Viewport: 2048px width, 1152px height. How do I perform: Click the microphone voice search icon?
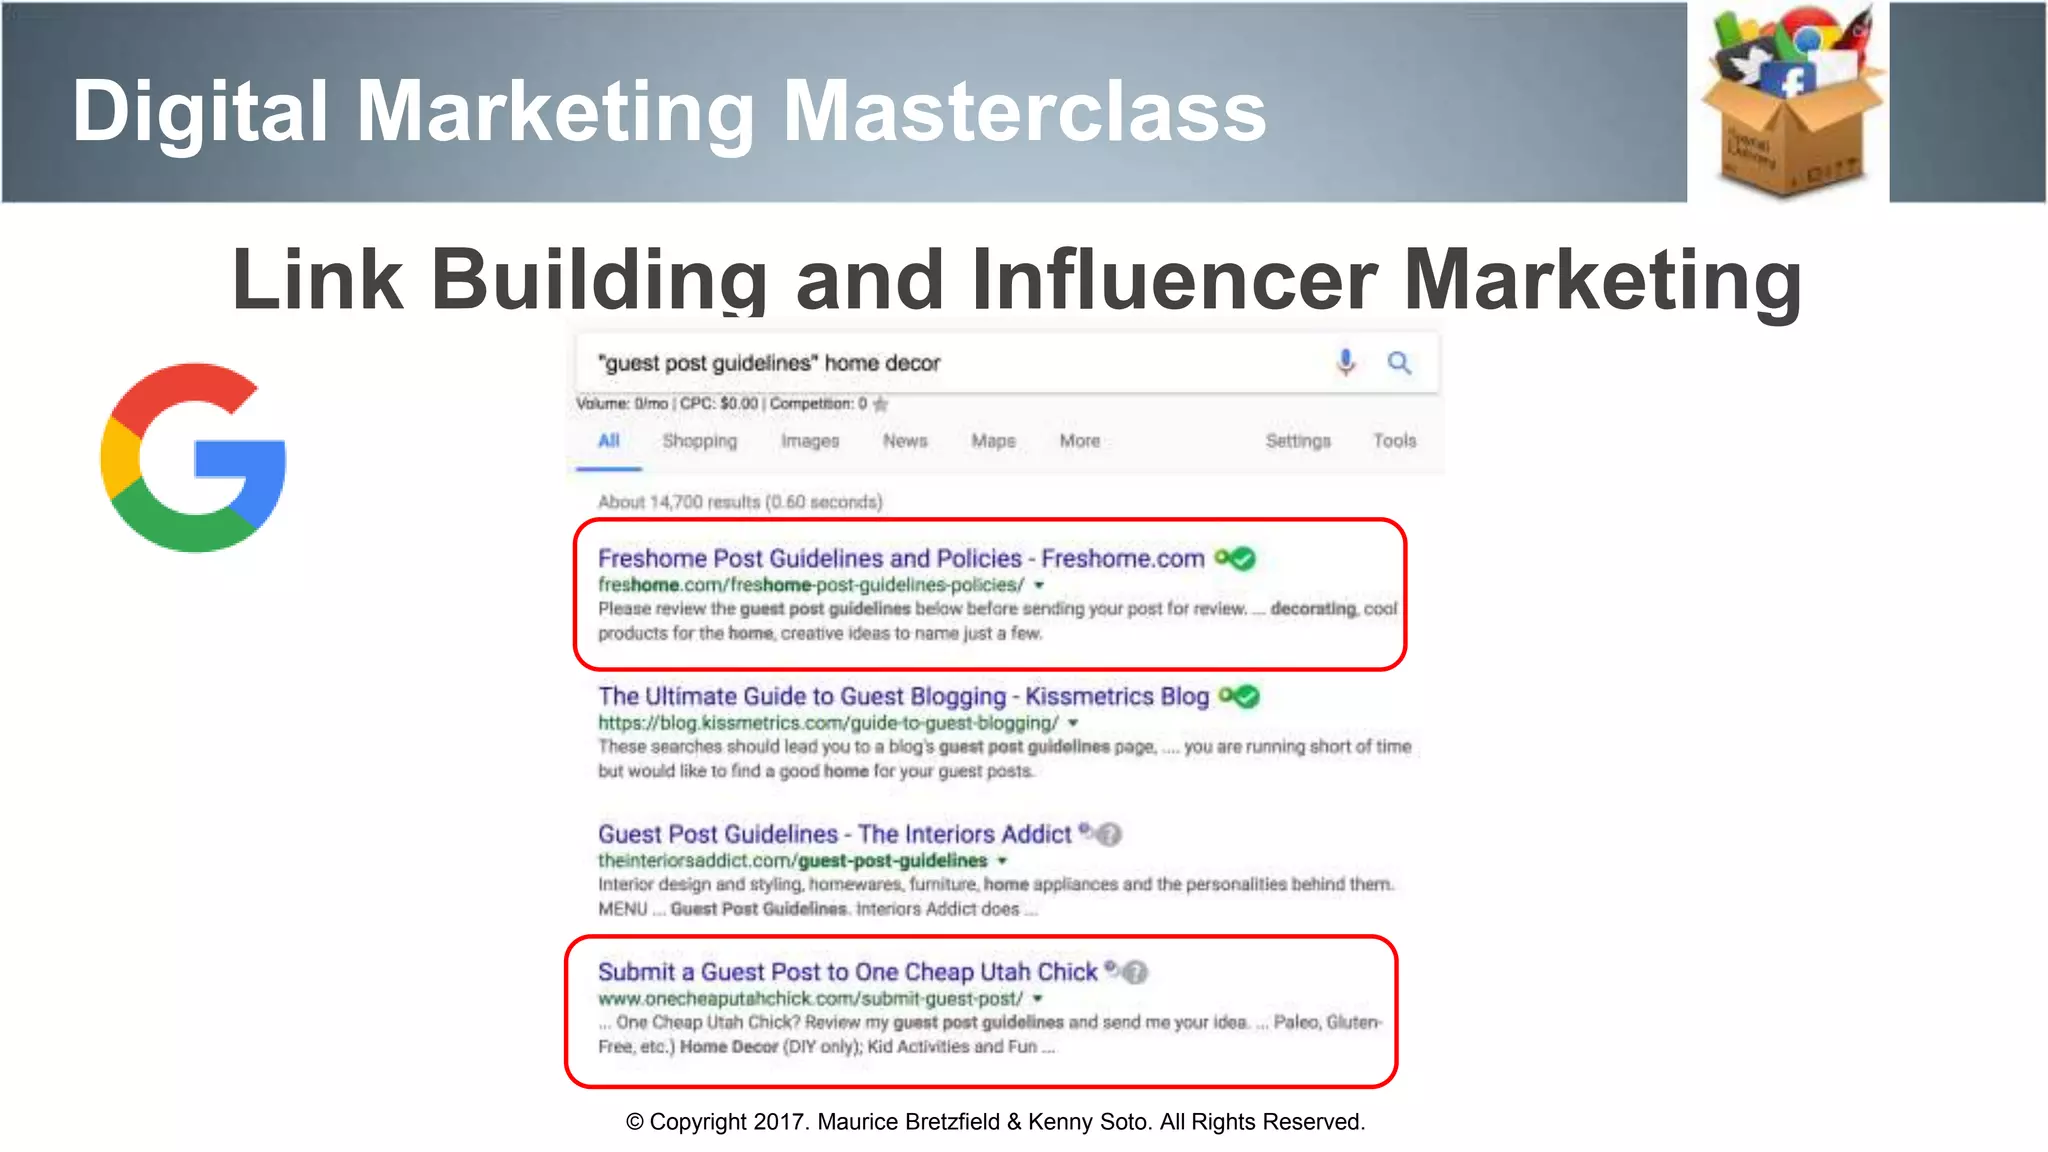click(x=1346, y=362)
